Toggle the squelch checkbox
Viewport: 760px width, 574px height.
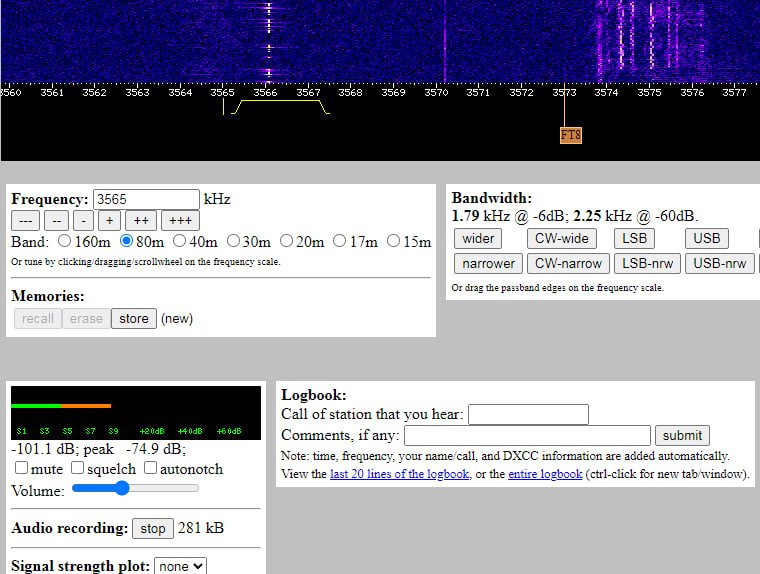click(x=77, y=468)
